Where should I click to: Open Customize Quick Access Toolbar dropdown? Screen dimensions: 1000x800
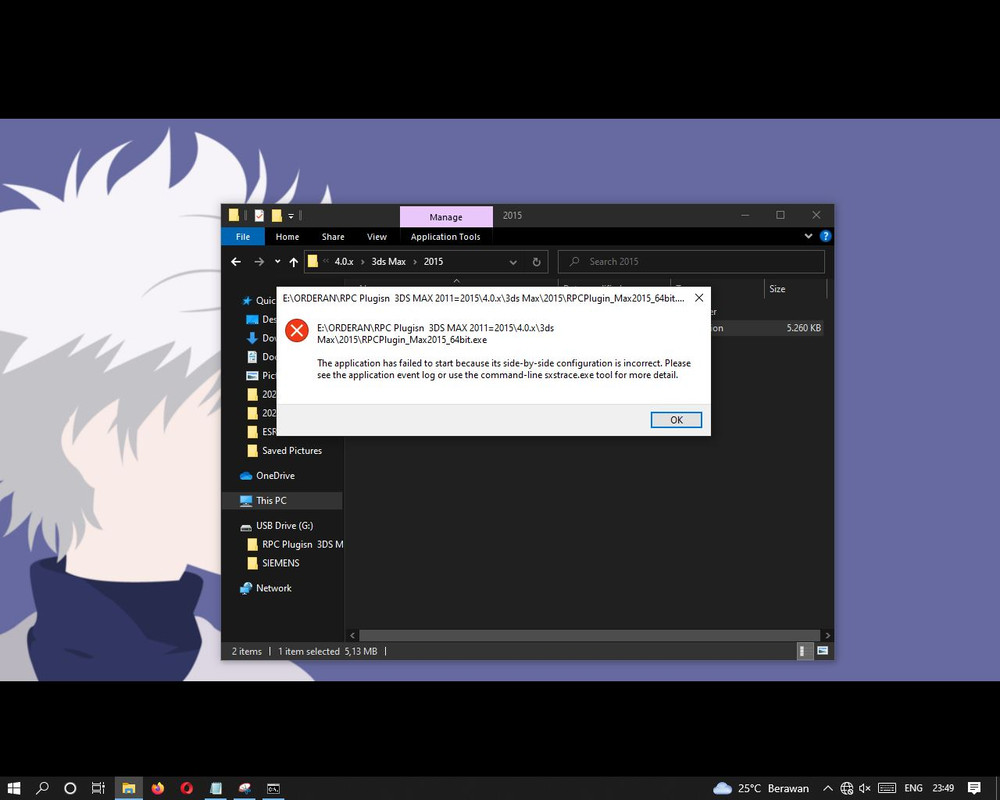click(x=291, y=216)
